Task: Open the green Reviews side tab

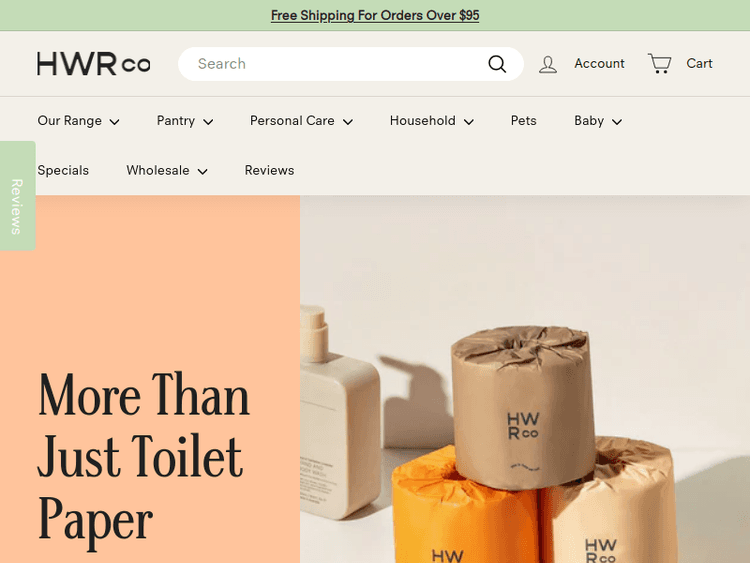Action: [17, 205]
